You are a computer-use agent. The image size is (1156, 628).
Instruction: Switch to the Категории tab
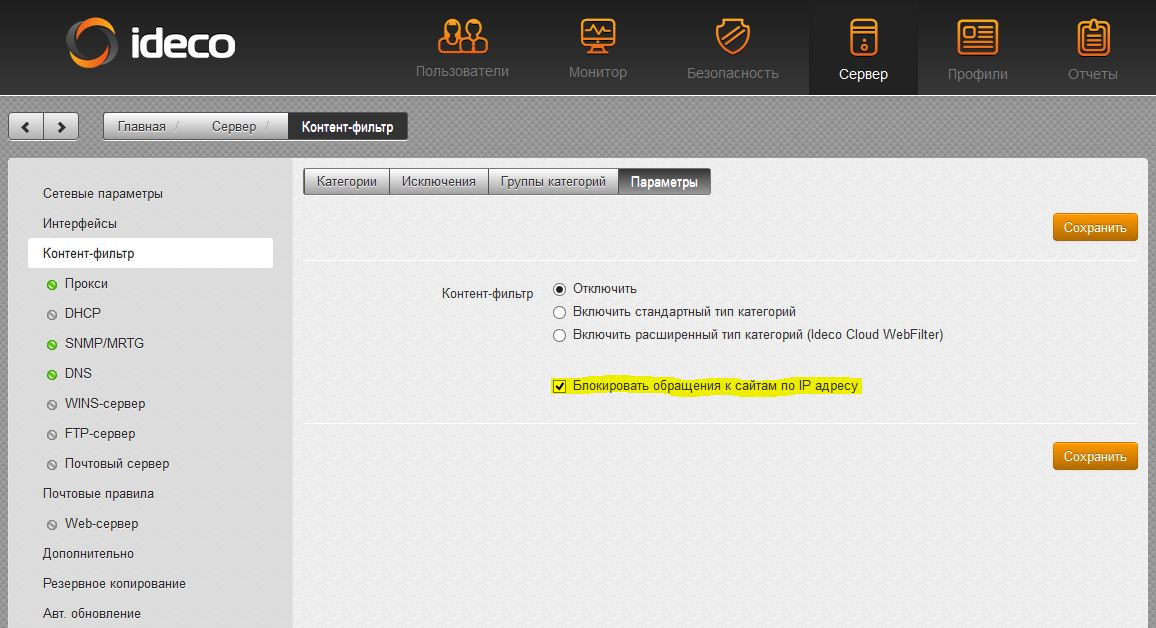point(347,181)
